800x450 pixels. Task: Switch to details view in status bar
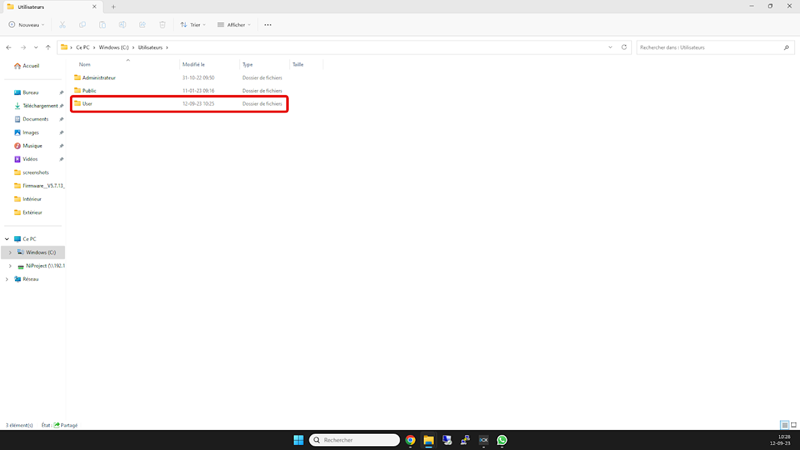point(784,425)
